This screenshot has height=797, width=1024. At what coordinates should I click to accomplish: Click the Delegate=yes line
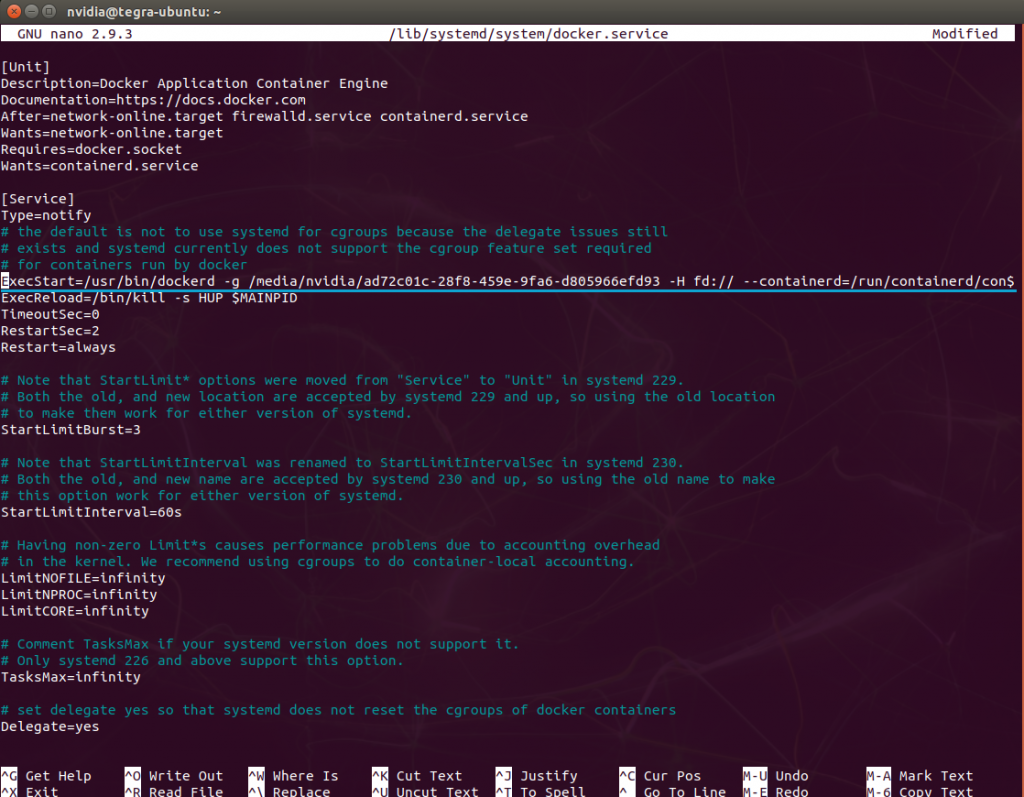coord(50,727)
